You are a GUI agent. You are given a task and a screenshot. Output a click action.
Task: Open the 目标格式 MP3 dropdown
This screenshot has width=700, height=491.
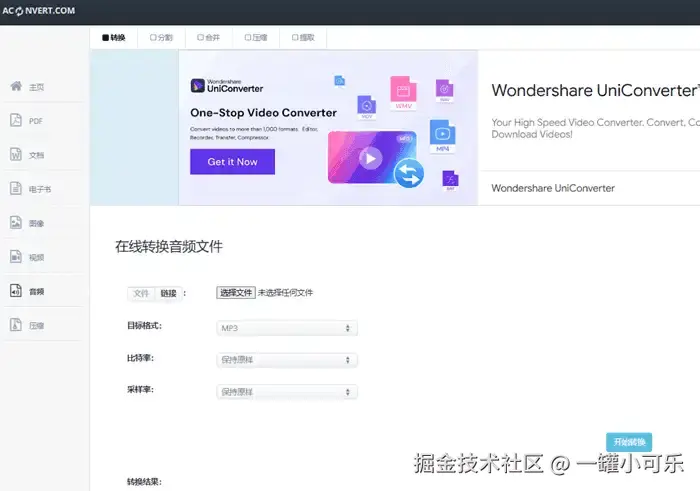[287, 328]
